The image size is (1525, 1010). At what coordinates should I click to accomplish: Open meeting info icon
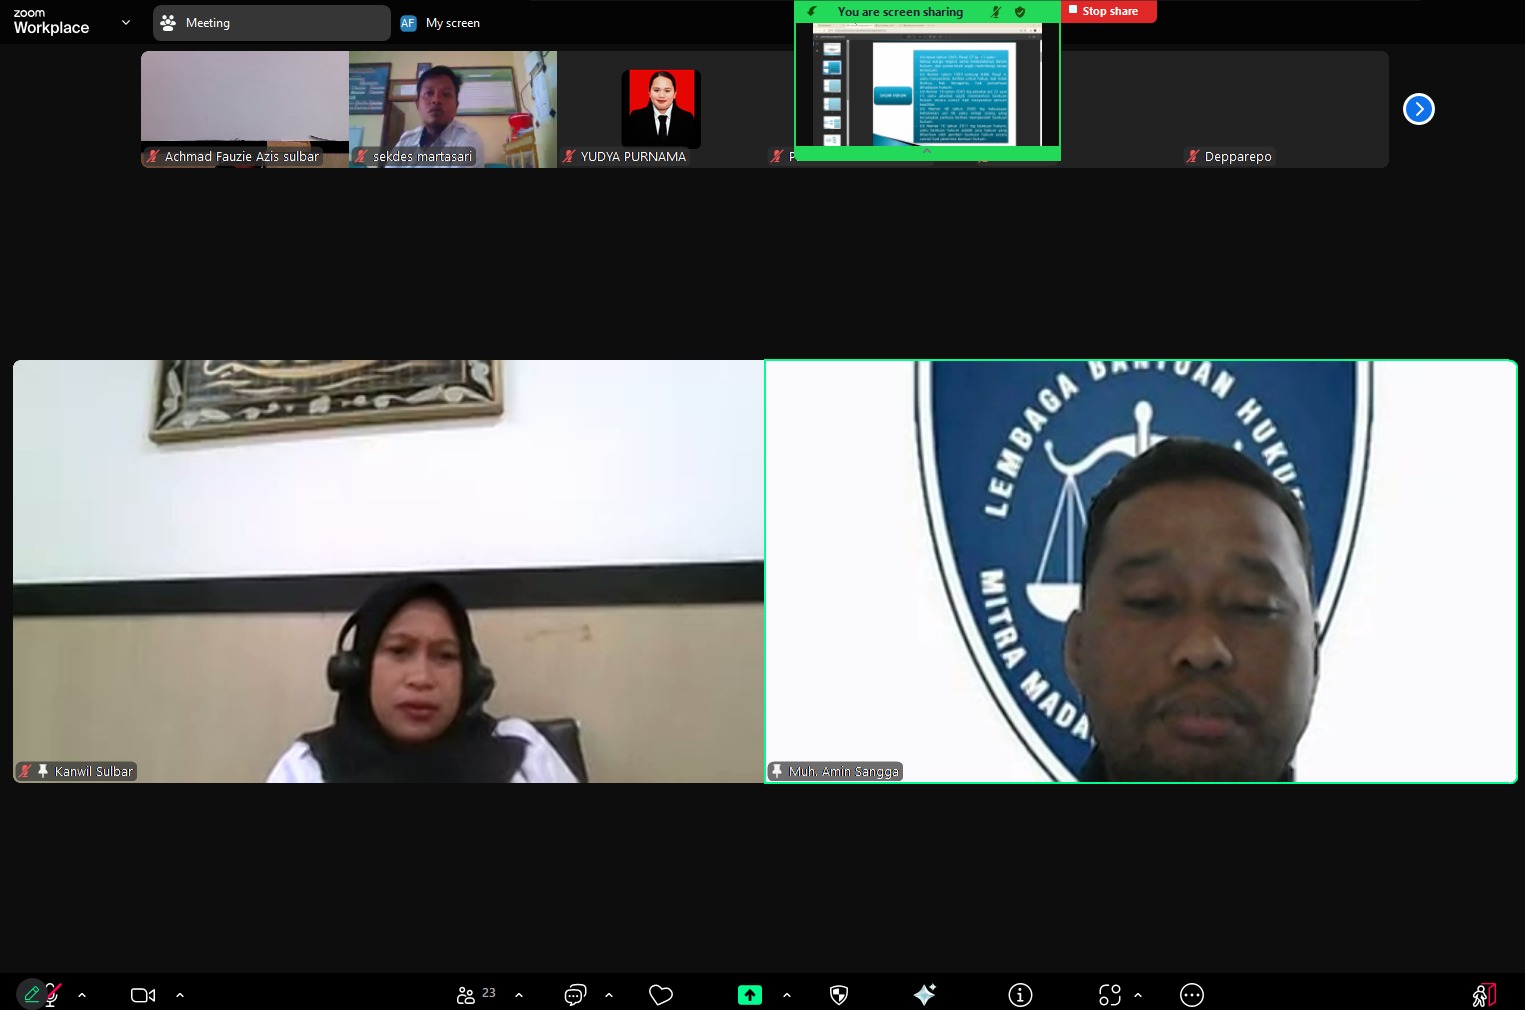point(1020,995)
